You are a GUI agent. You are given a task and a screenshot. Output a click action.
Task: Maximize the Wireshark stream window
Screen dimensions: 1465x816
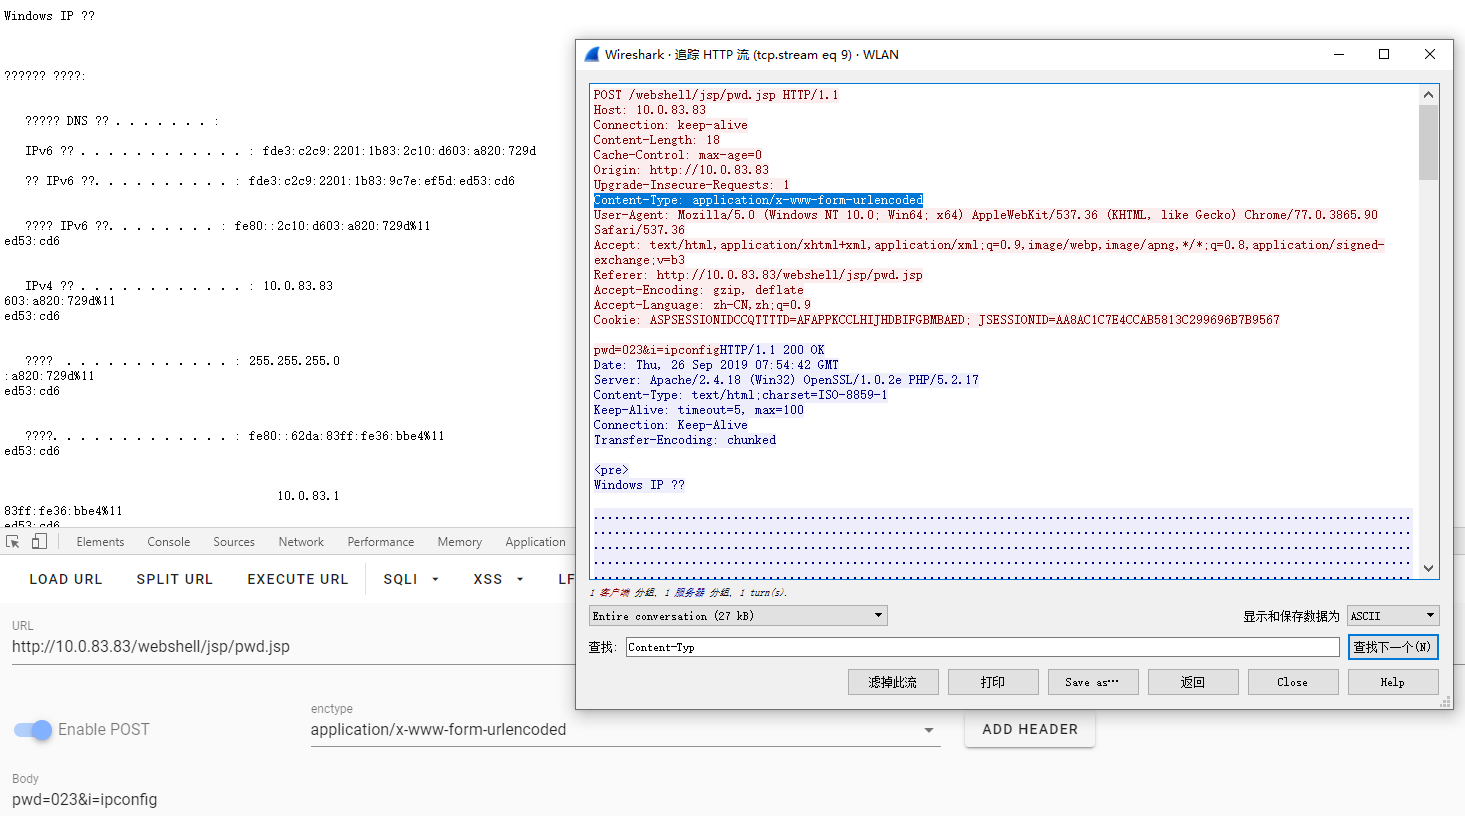(x=1384, y=54)
